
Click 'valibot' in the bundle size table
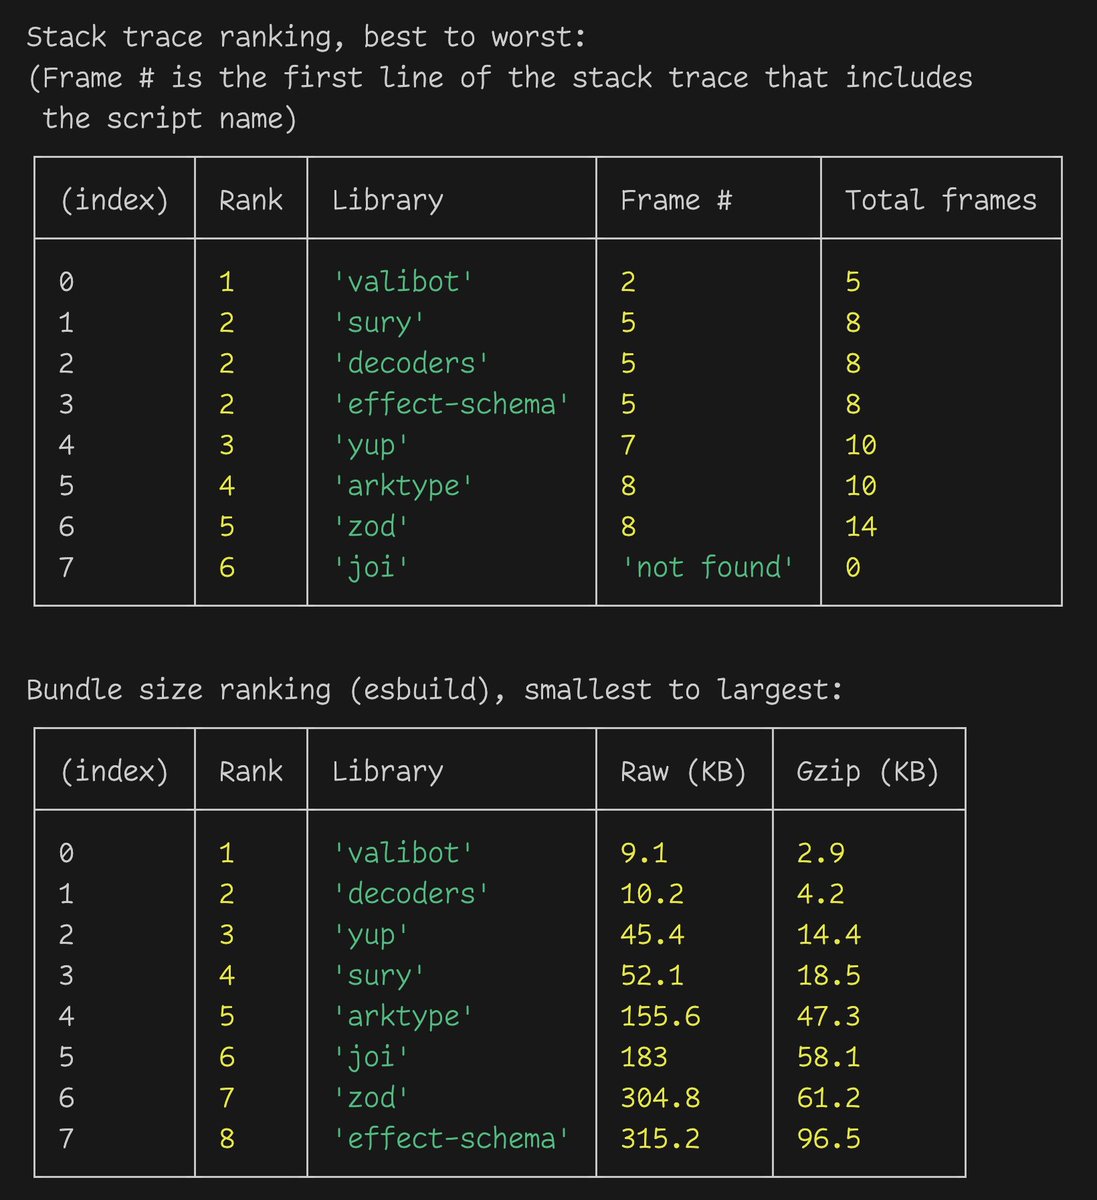(403, 853)
